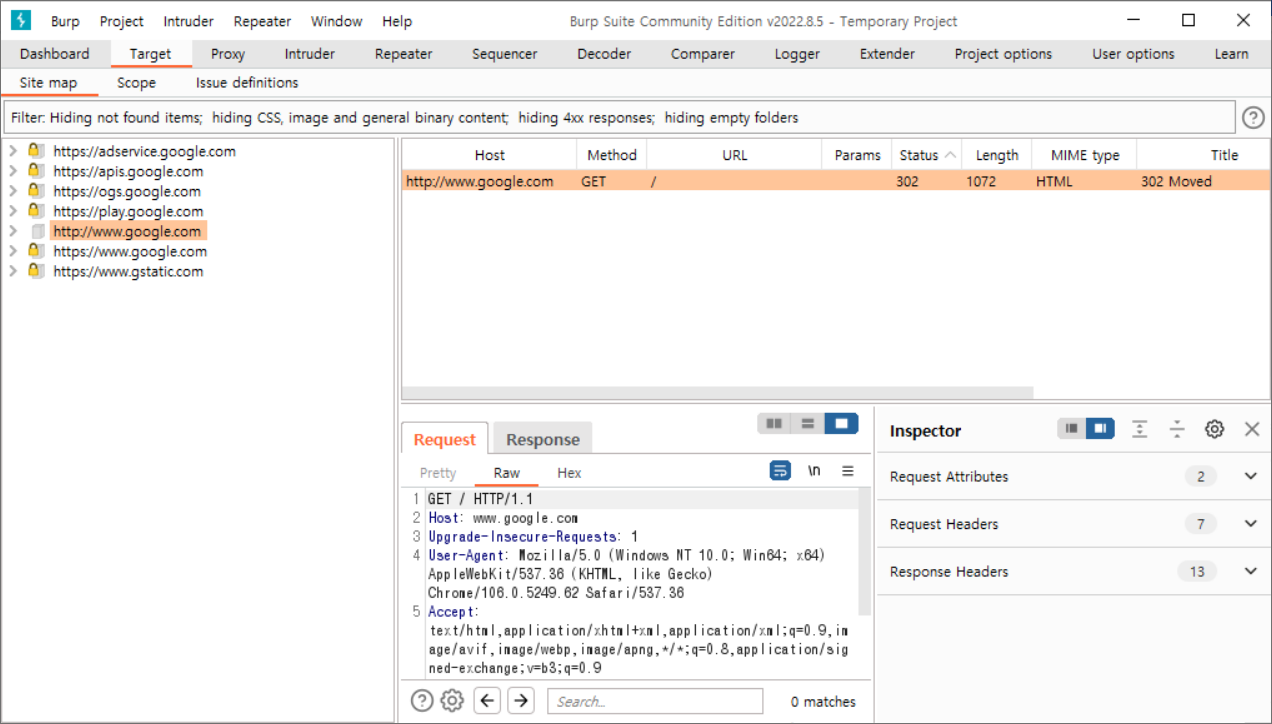Go to next search match arrow
Viewport: 1272px width, 724px height.
(x=521, y=701)
